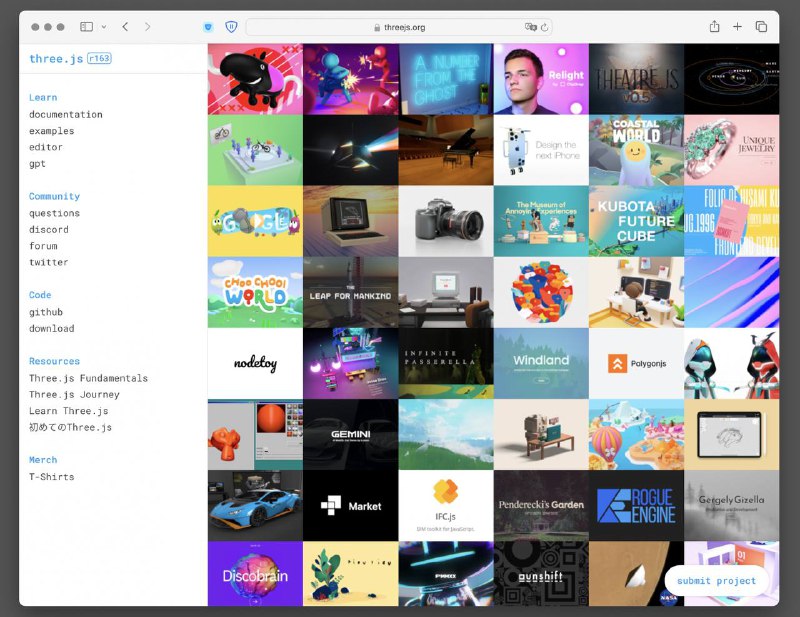
Task: Open Three.js Fundamentals resource
Action: pos(88,378)
